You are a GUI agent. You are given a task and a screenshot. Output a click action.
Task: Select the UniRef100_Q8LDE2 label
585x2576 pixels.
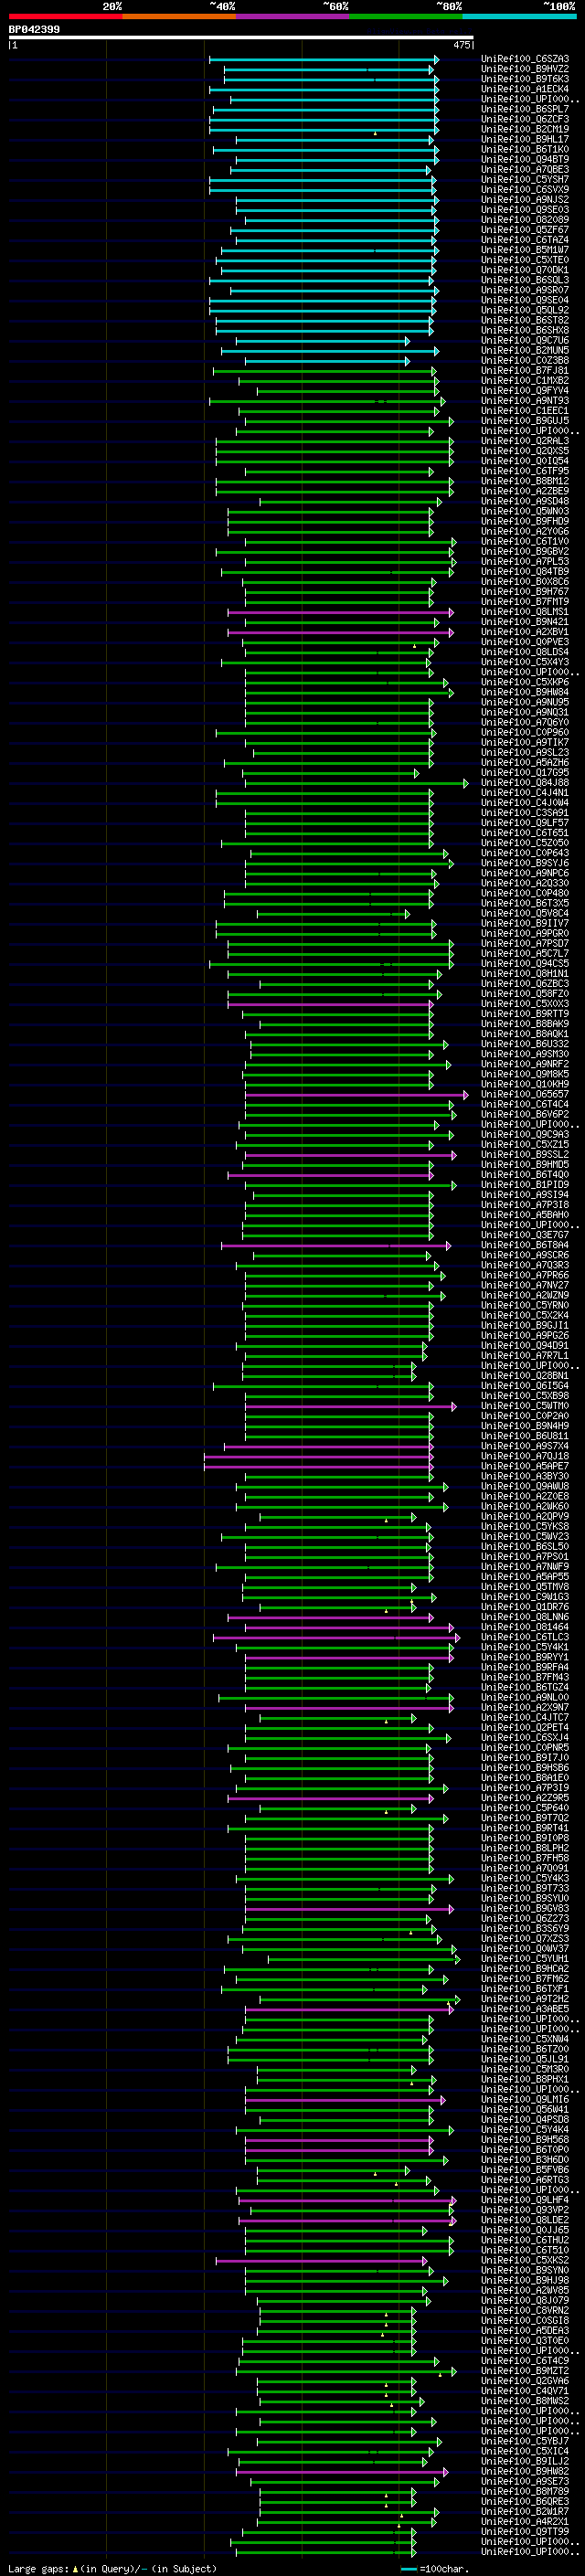coord(525,2220)
